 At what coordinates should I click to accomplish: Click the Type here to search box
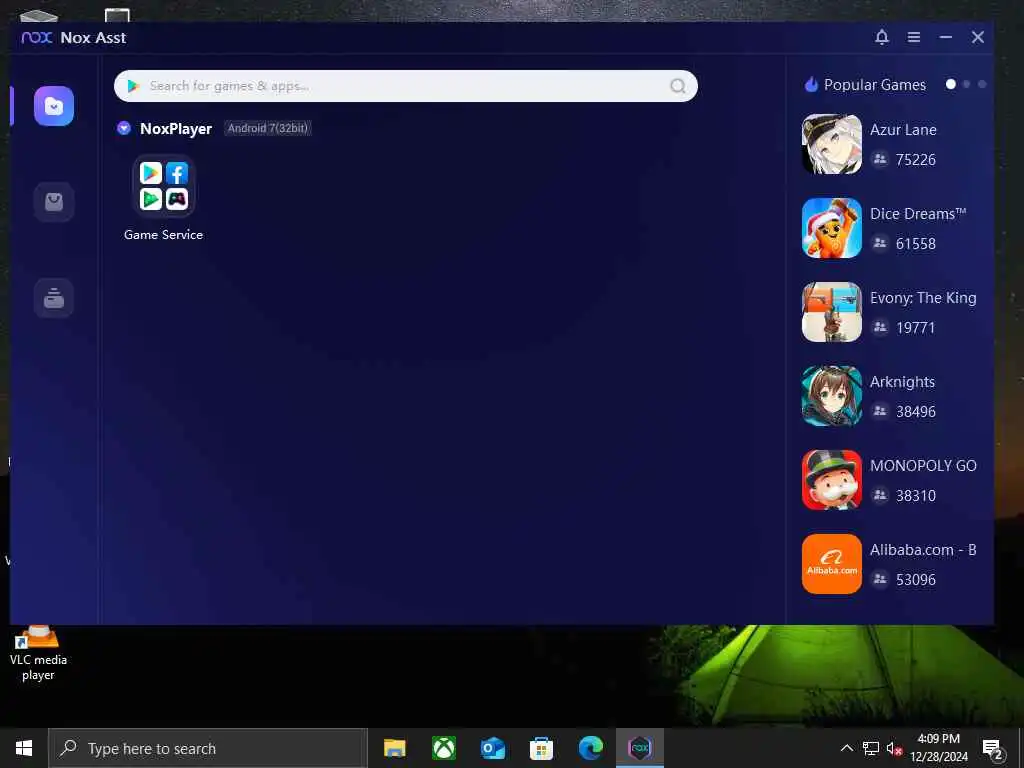[208, 748]
